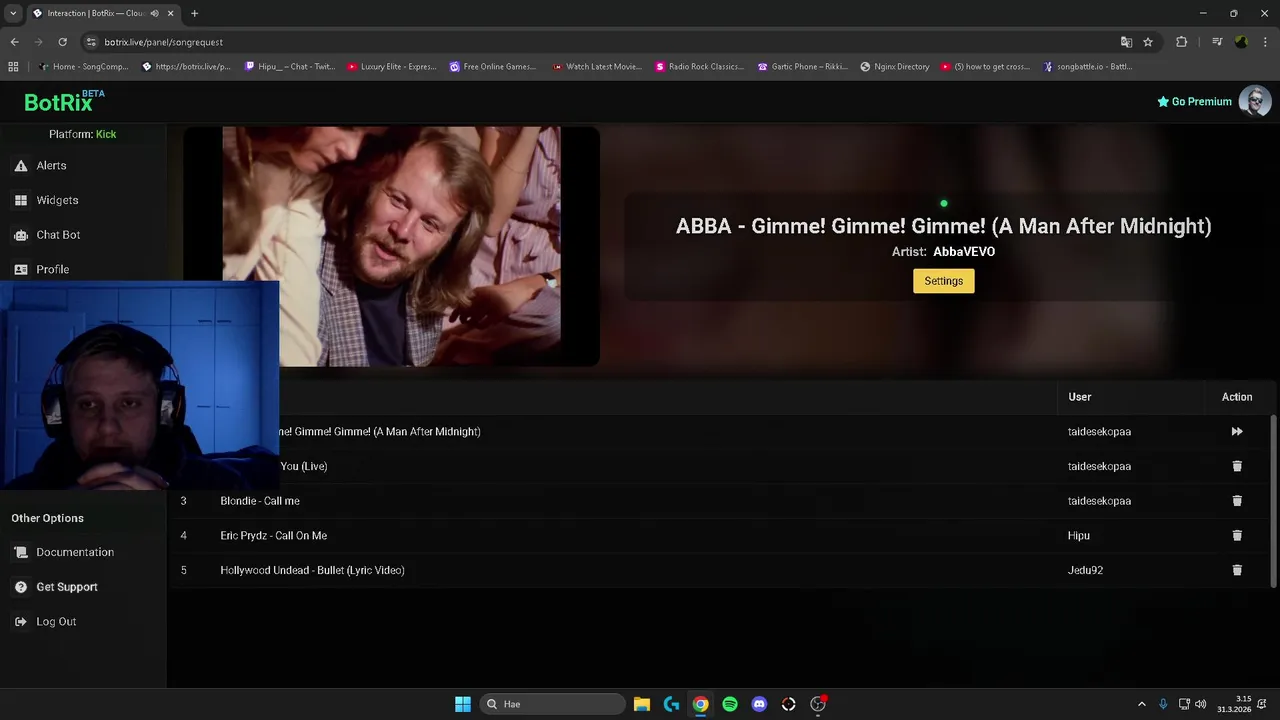Skip the current ABBA song
Image resolution: width=1280 pixels, height=720 pixels.
tap(1237, 432)
